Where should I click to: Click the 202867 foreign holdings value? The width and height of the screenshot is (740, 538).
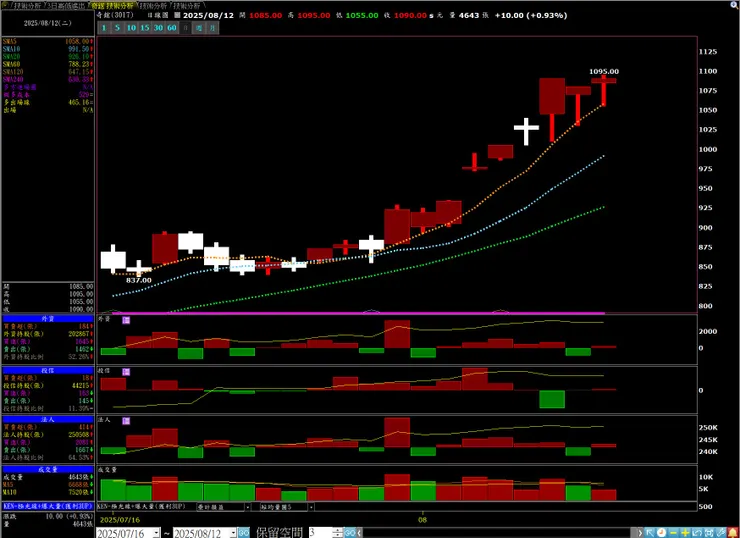tap(79, 334)
